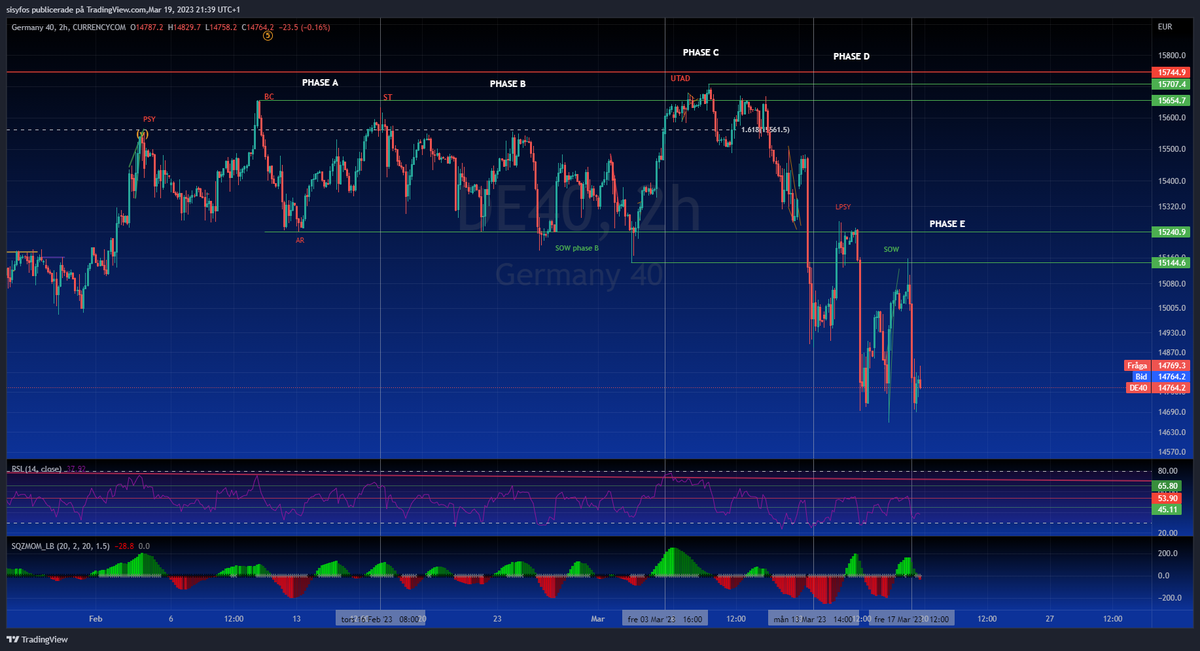The width and height of the screenshot is (1200, 651).
Task: Click the TradingView logo at bottom left
Action: pos(35,640)
